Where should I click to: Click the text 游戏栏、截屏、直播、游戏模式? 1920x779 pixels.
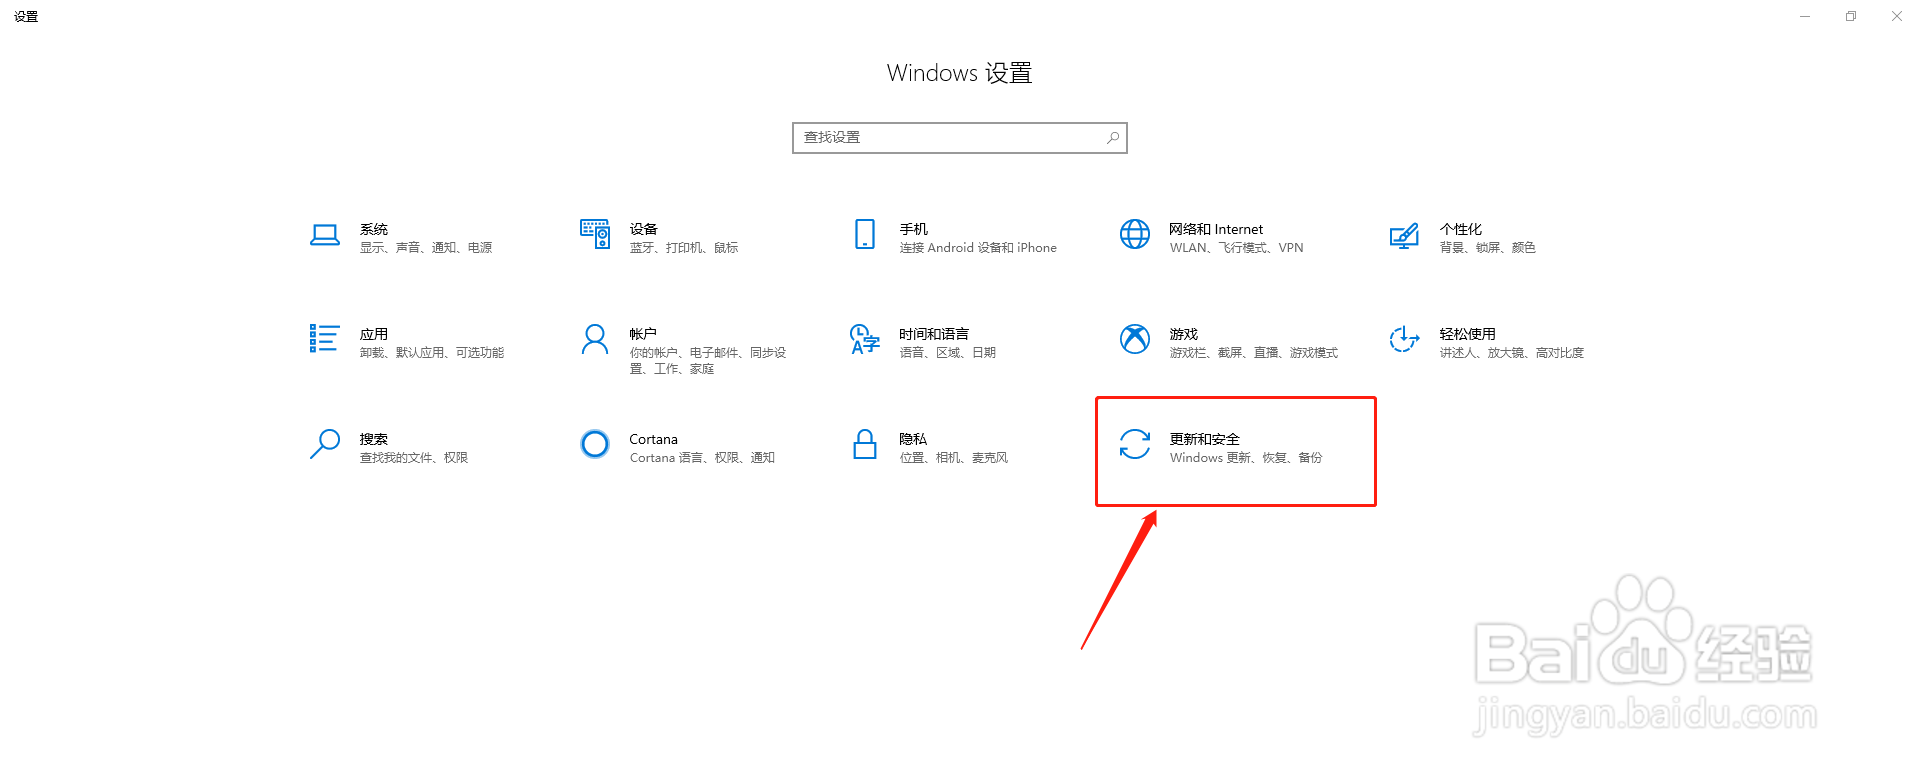(1254, 353)
